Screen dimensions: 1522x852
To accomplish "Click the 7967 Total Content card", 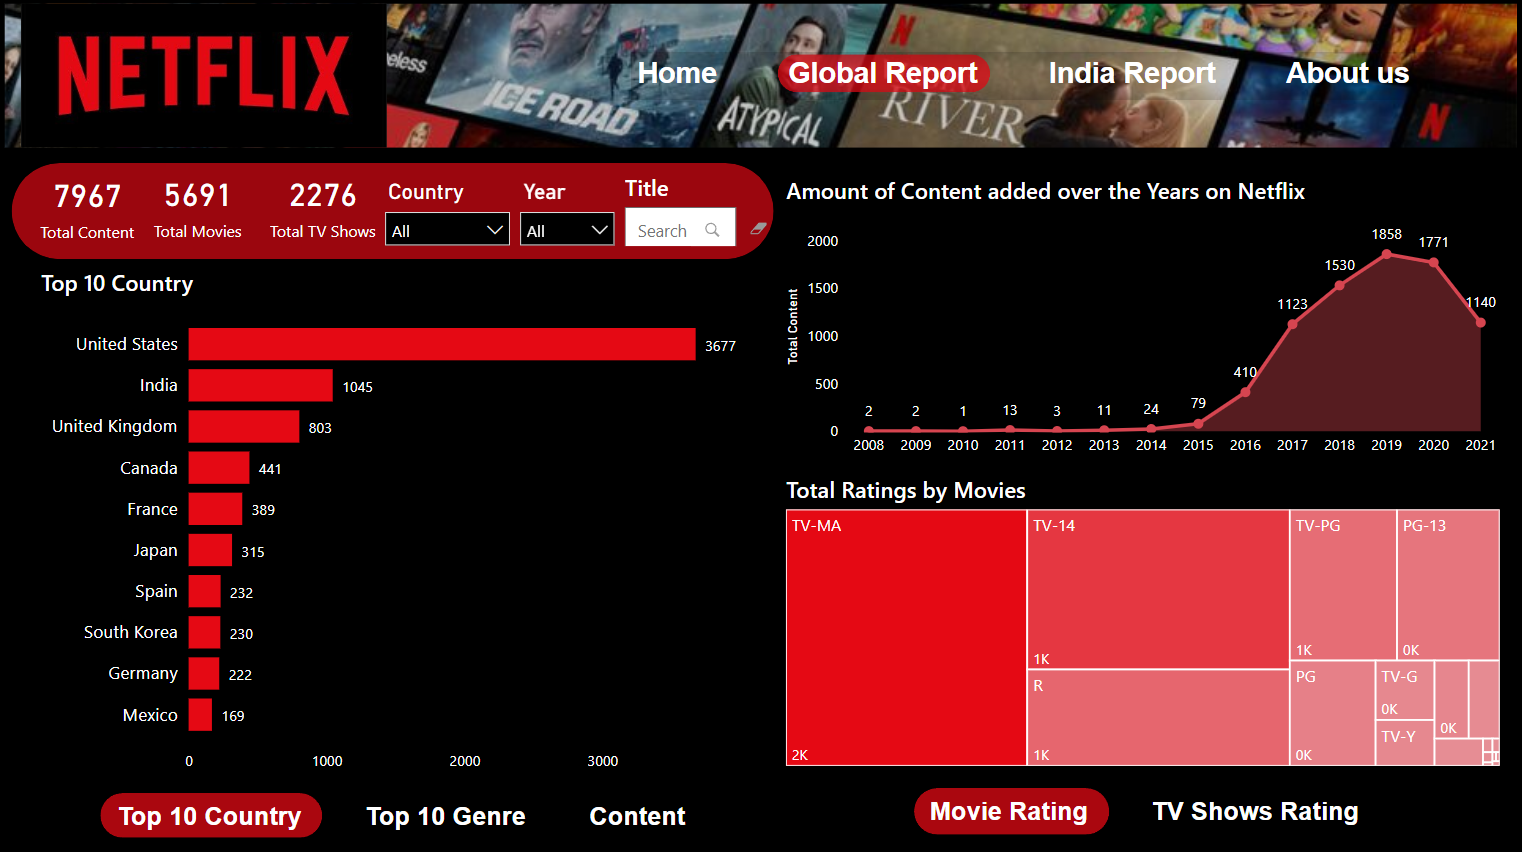I will (x=87, y=210).
